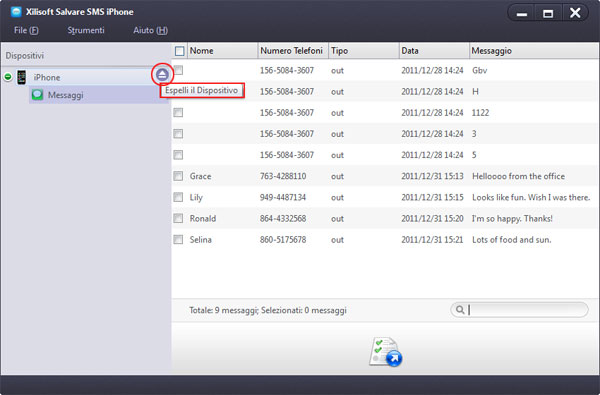Click message 'I'm so happy. Thanks!'
The height and width of the screenshot is (395, 600).
512,219
